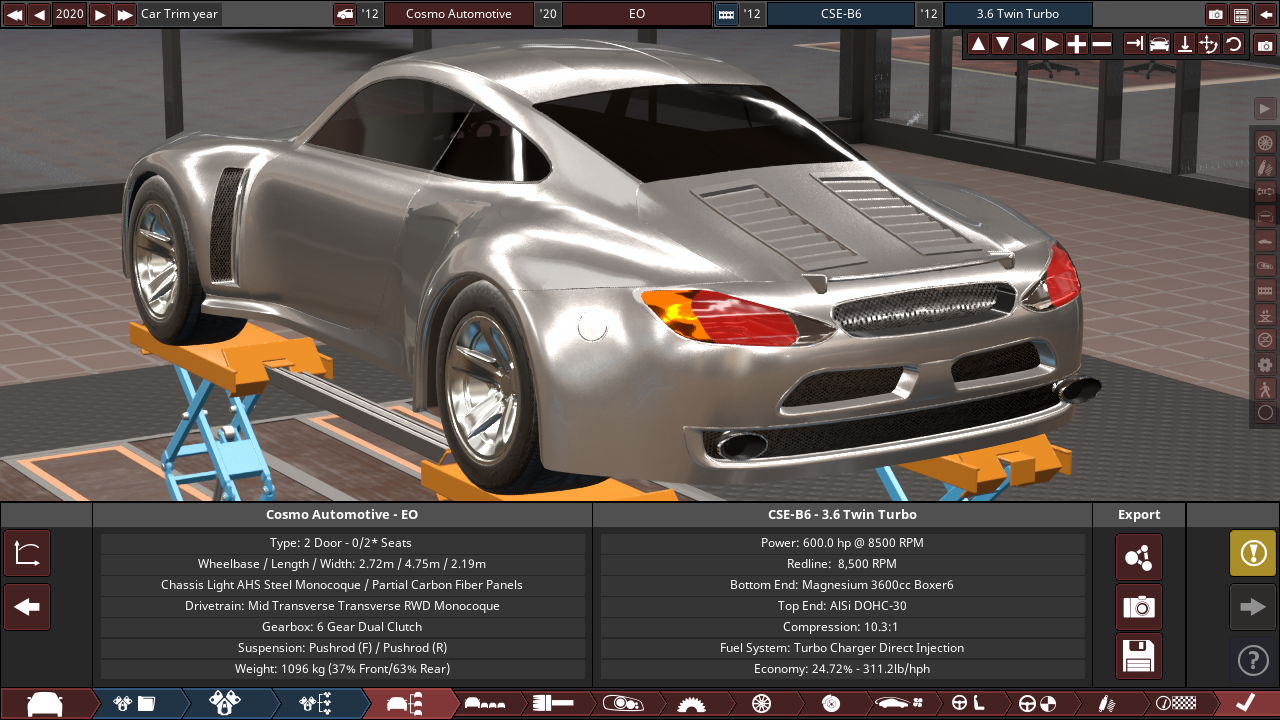Viewport: 1280px width, 720px height.
Task: Open the fixtures headlight tab
Action: (x=622, y=703)
